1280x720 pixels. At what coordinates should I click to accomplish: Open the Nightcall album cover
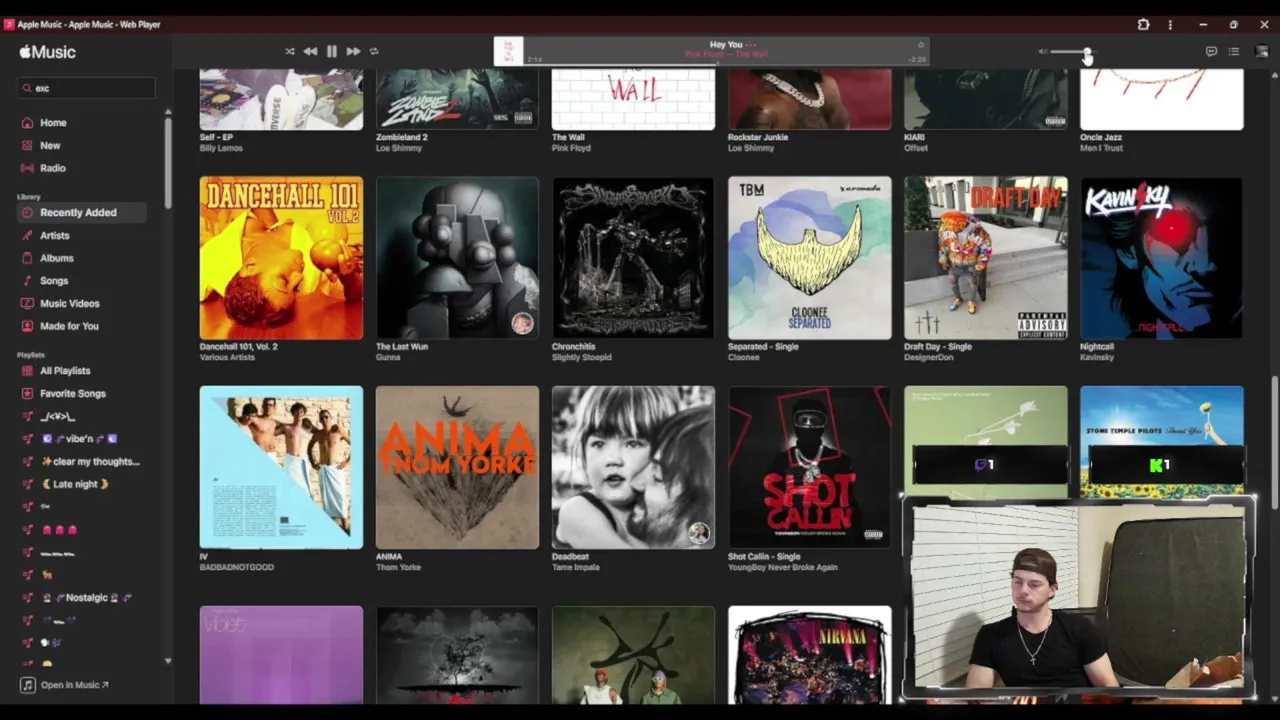(1162, 258)
